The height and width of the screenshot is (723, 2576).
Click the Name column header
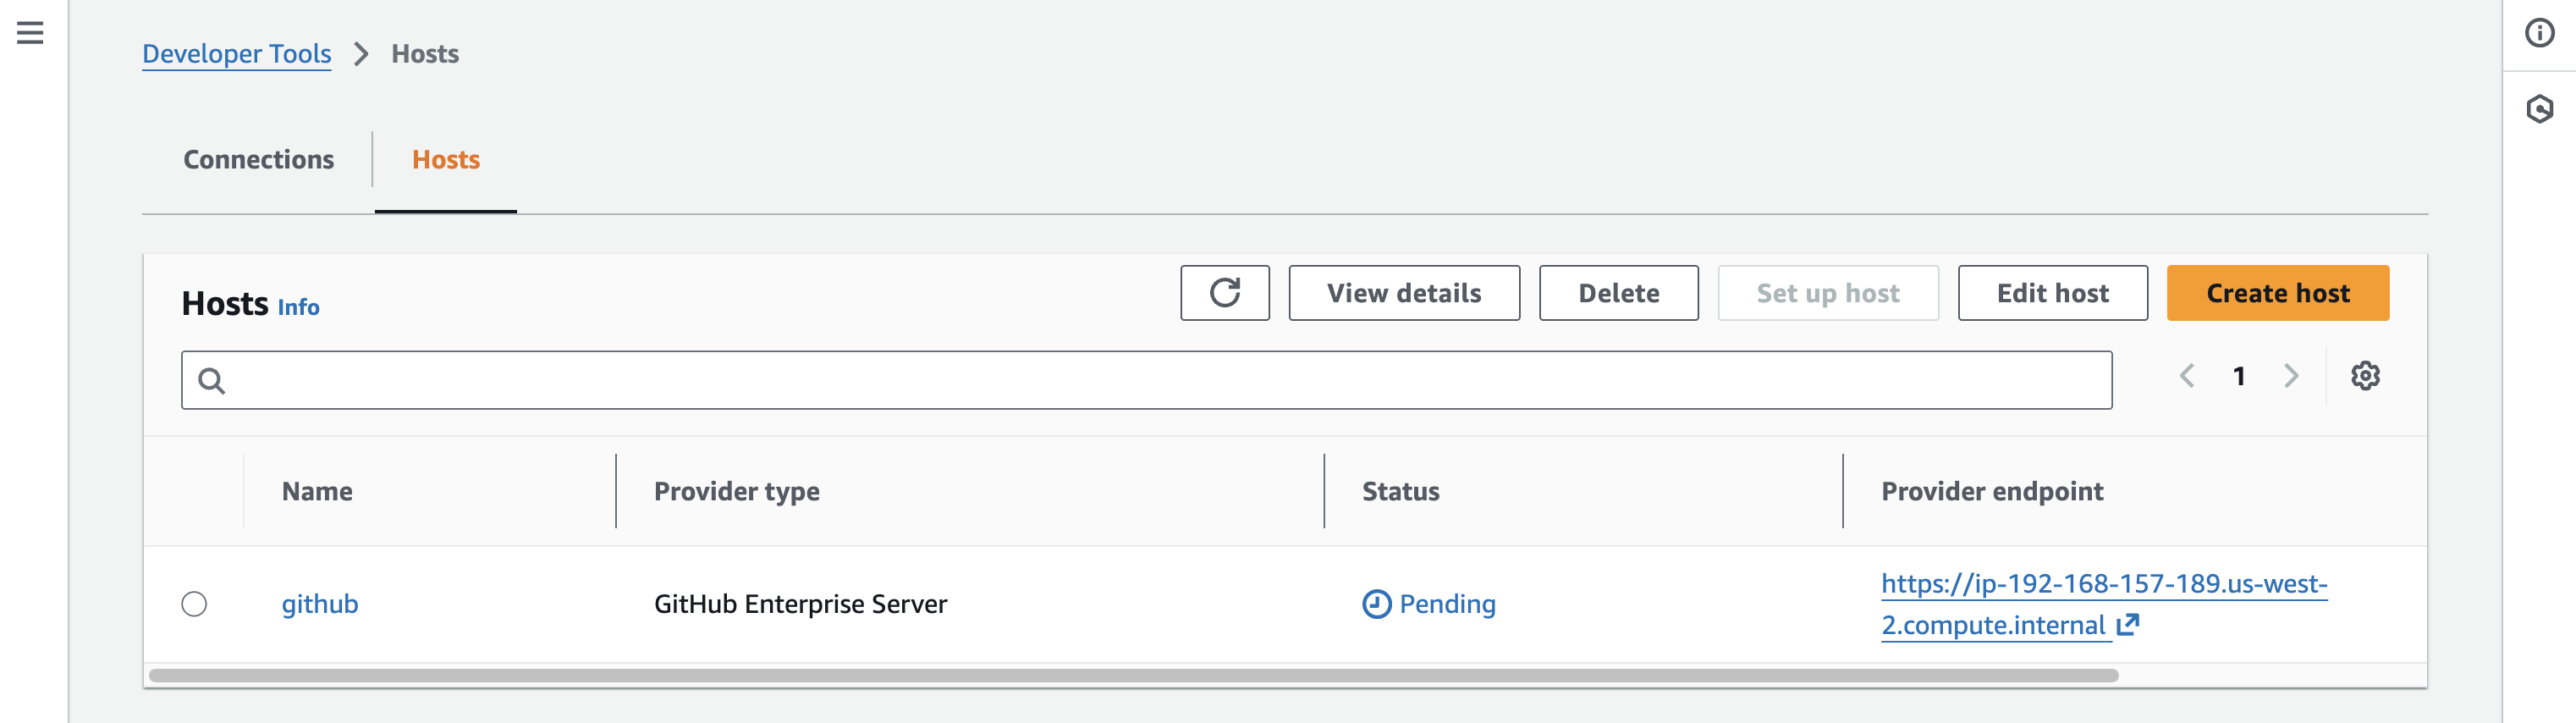317,491
